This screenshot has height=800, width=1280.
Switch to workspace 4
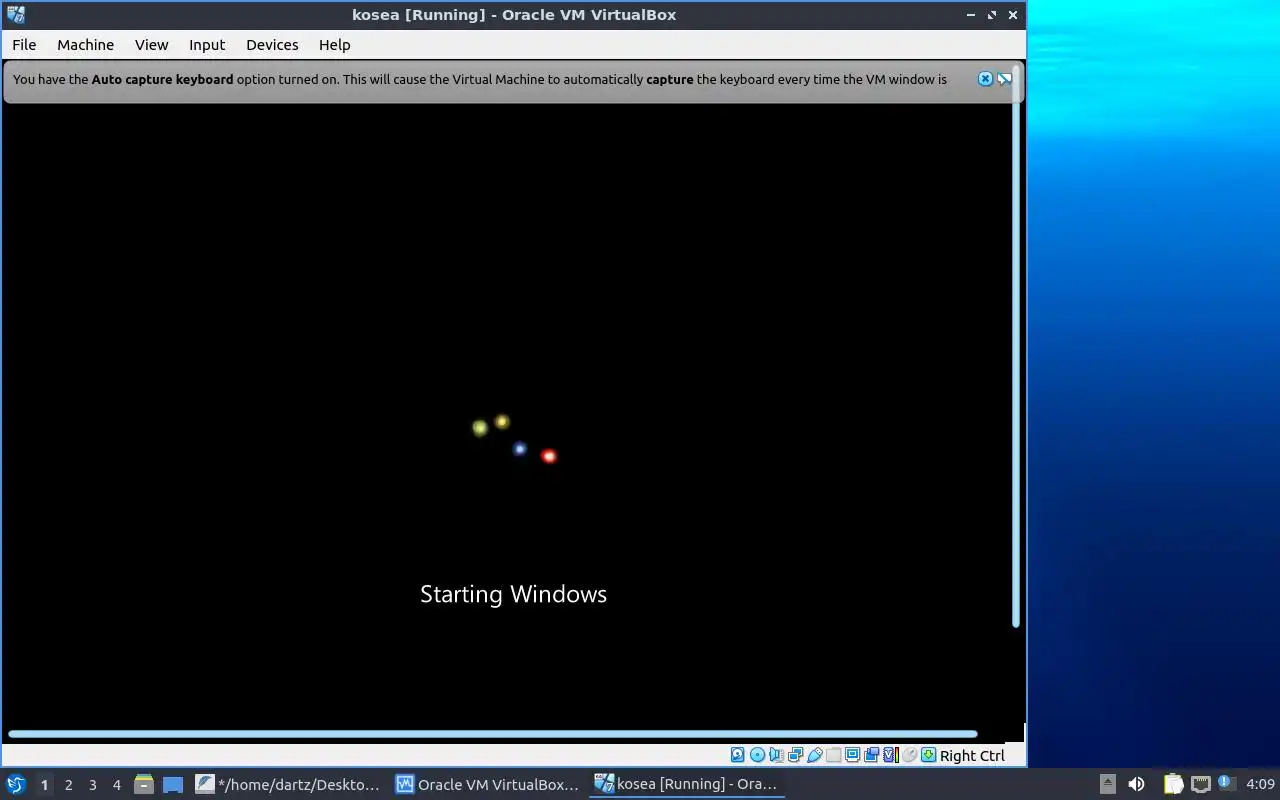116,785
